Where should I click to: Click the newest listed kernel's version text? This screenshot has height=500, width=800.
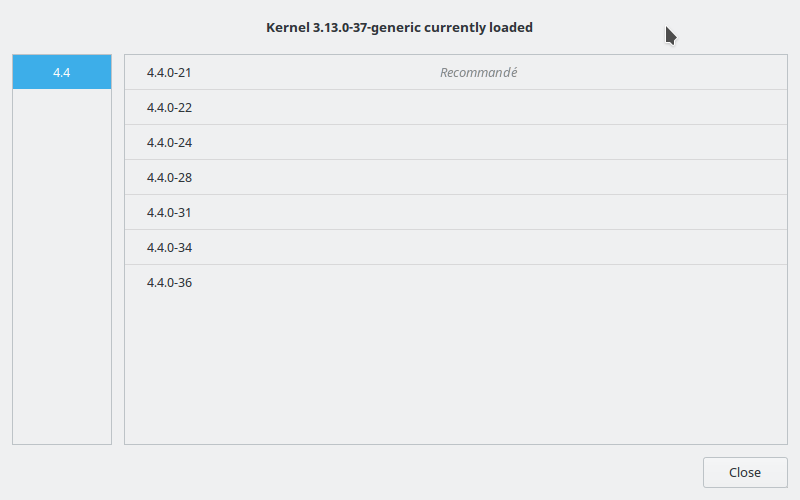(x=169, y=283)
